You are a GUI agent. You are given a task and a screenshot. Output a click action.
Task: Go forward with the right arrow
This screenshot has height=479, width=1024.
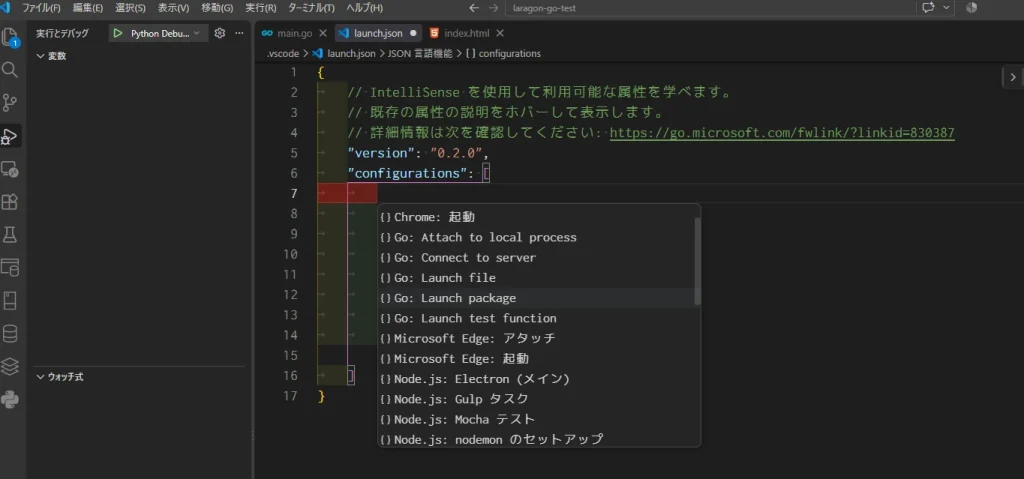(x=493, y=8)
